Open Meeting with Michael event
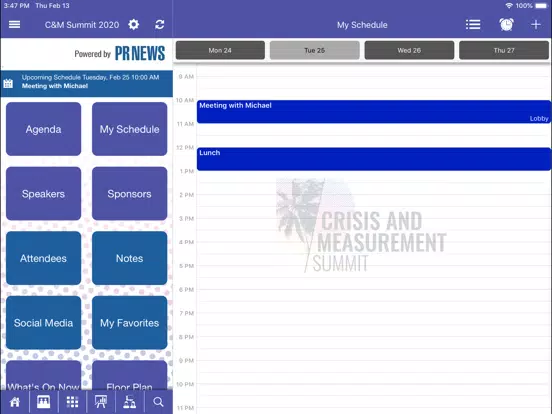552x414 pixels. coord(374,112)
